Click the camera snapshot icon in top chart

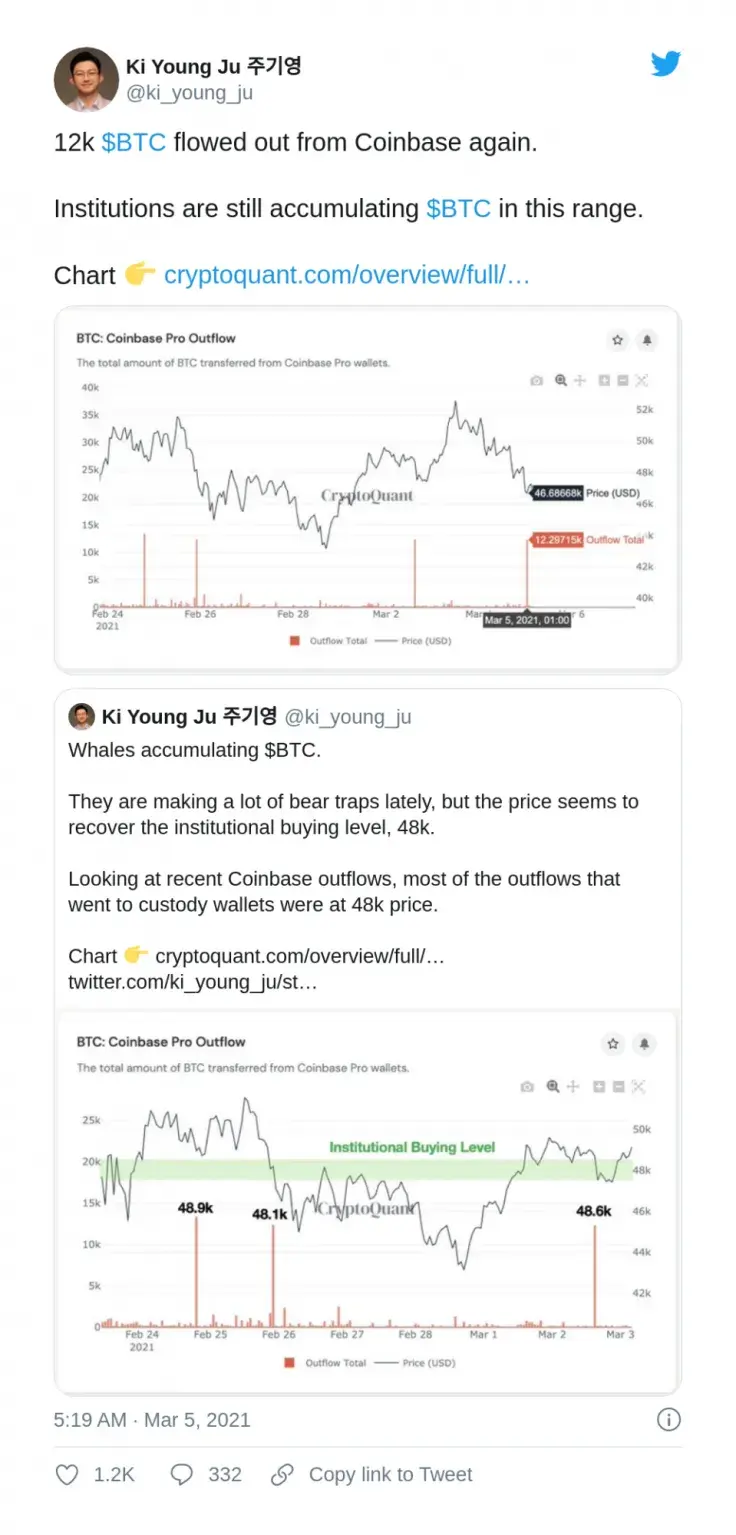pyautogui.click(x=537, y=380)
